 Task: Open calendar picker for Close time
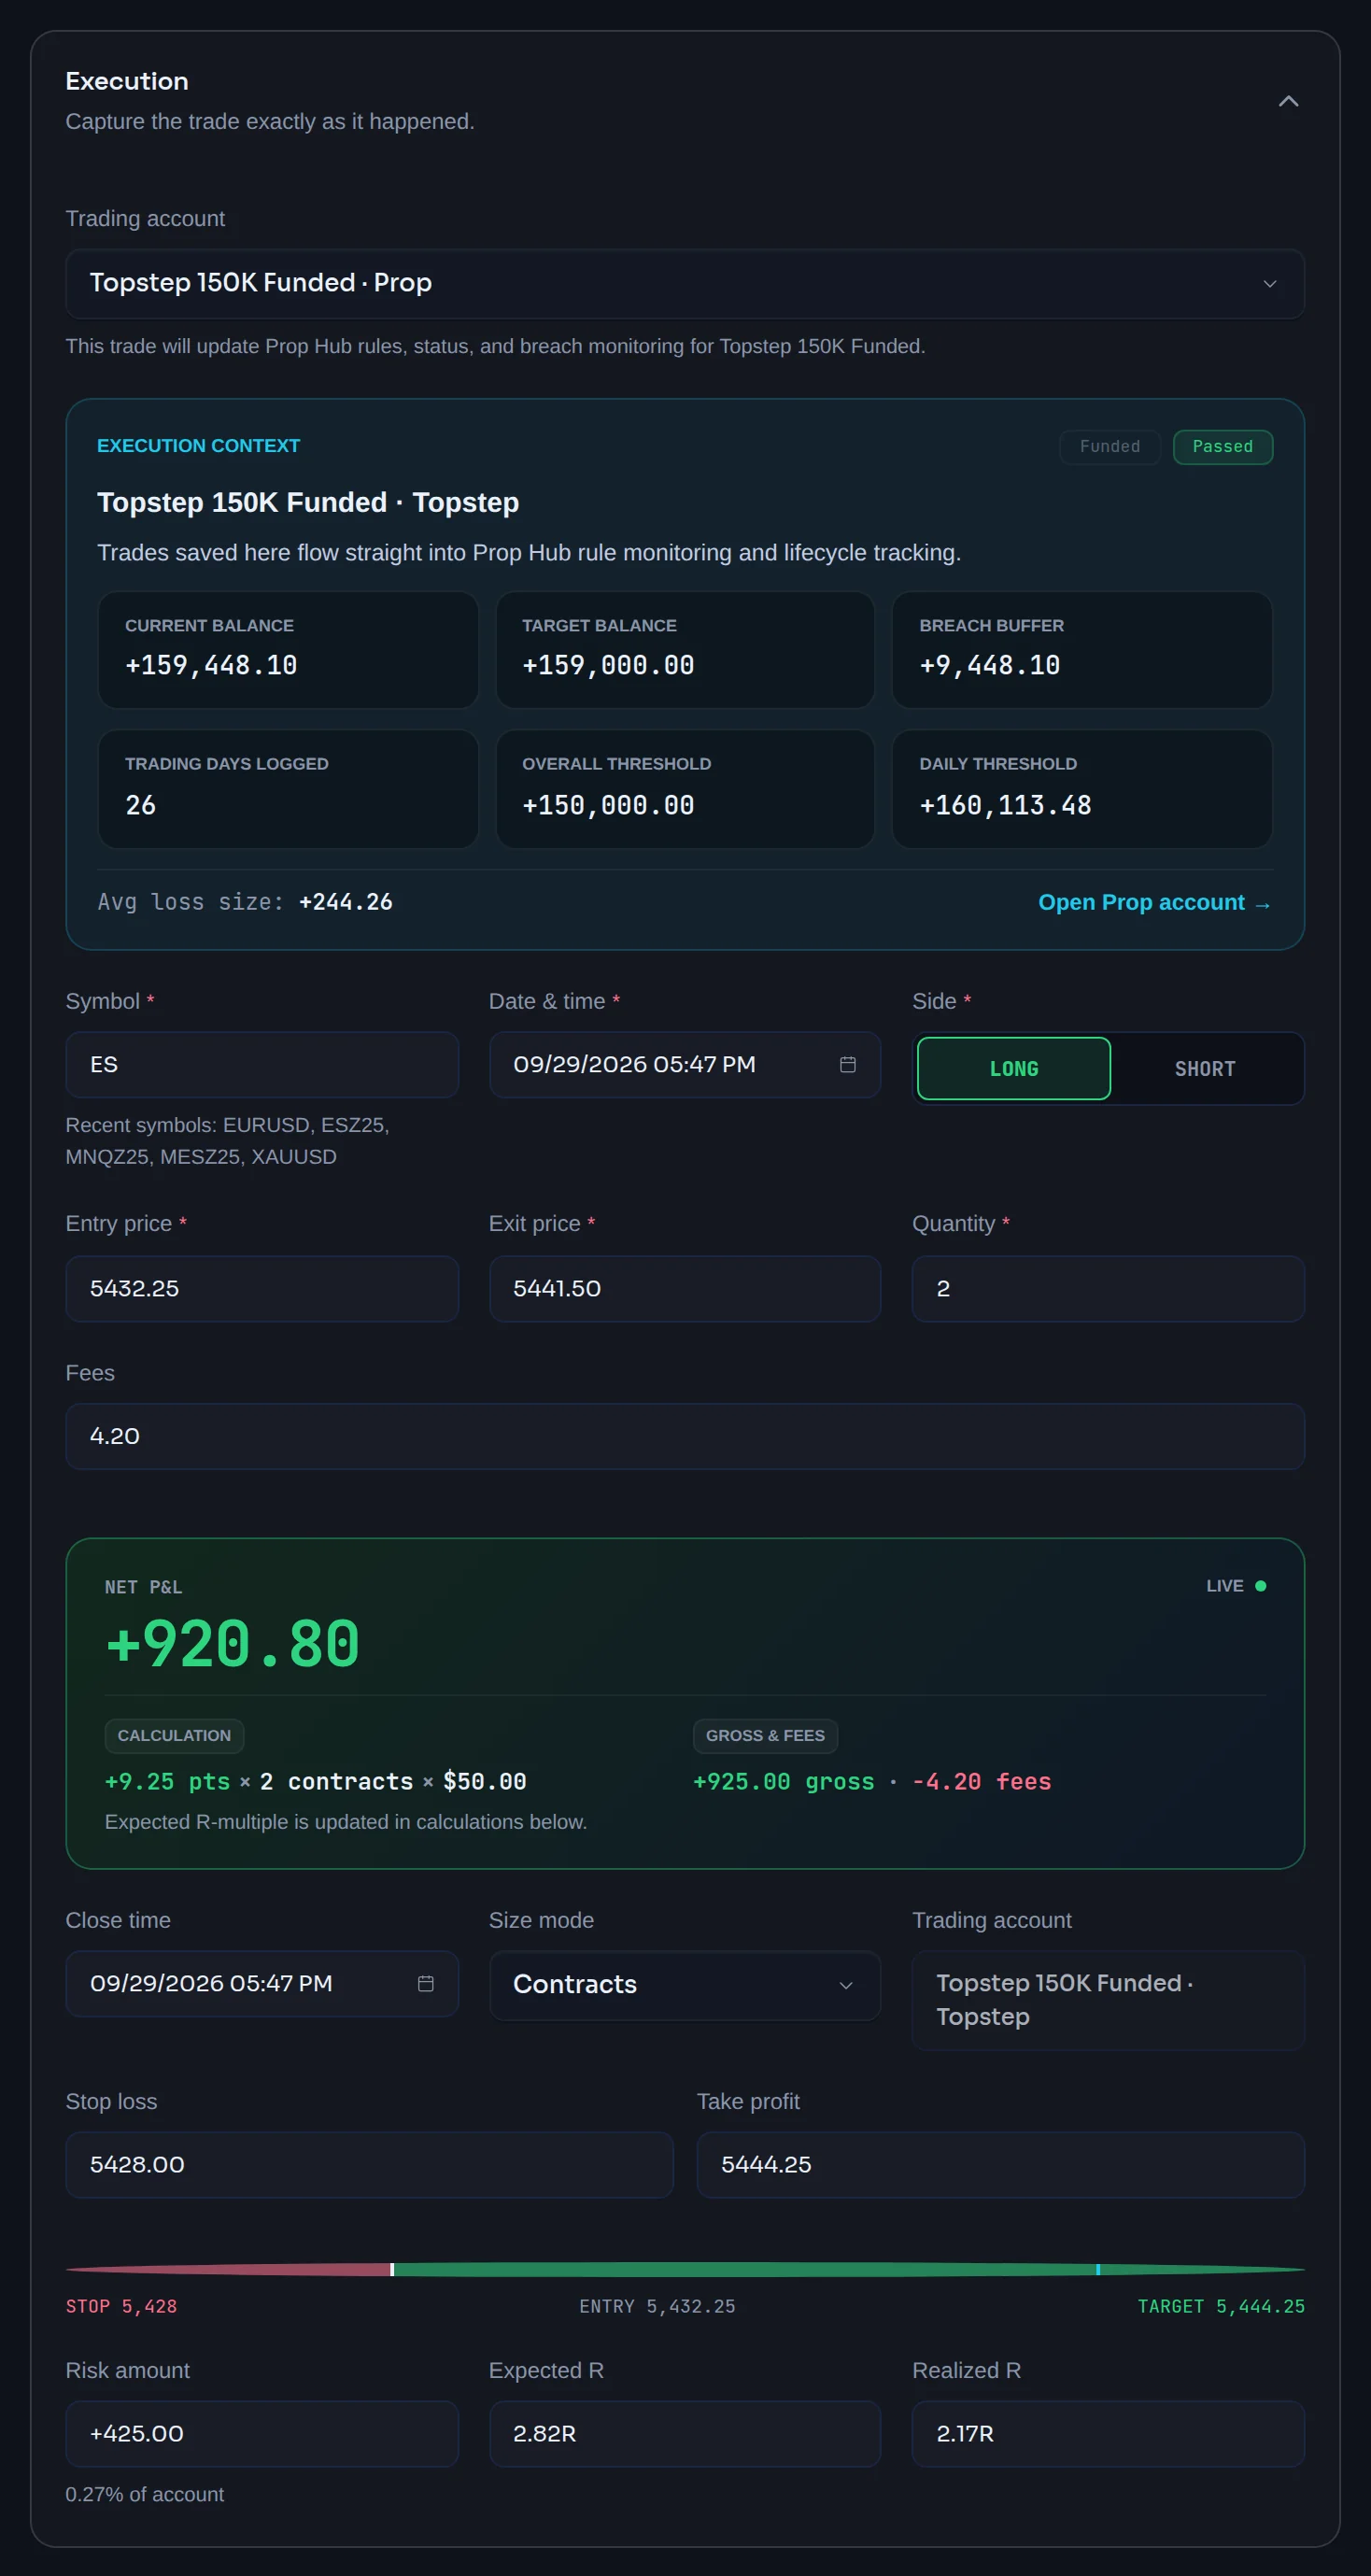pyautogui.click(x=425, y=1983)
